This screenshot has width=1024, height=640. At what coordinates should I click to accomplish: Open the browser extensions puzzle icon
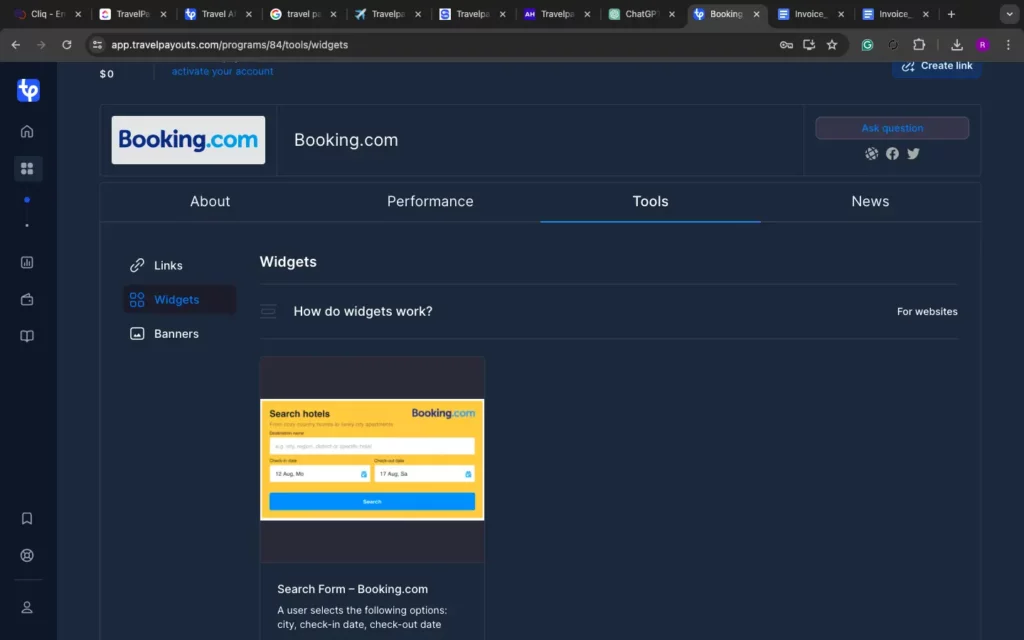[x=919, y=44]
